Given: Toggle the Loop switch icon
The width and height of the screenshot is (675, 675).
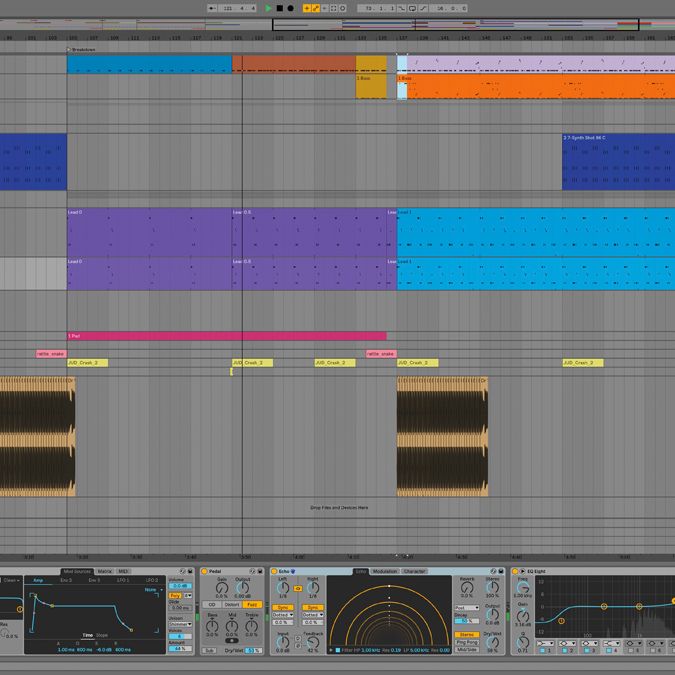Looking at the screenshot, I should click(412, 8).
